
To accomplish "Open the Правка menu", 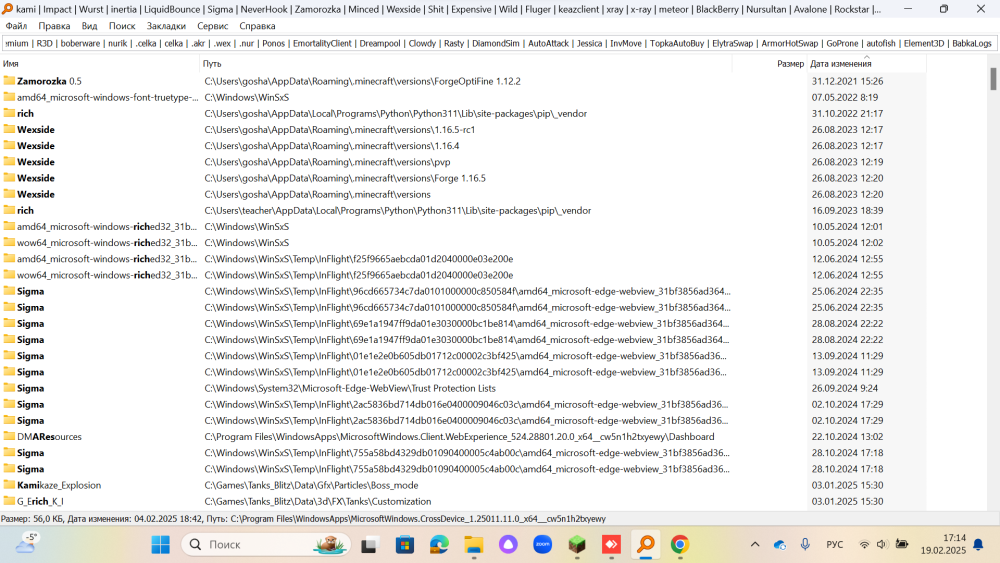I will (54, 26).
